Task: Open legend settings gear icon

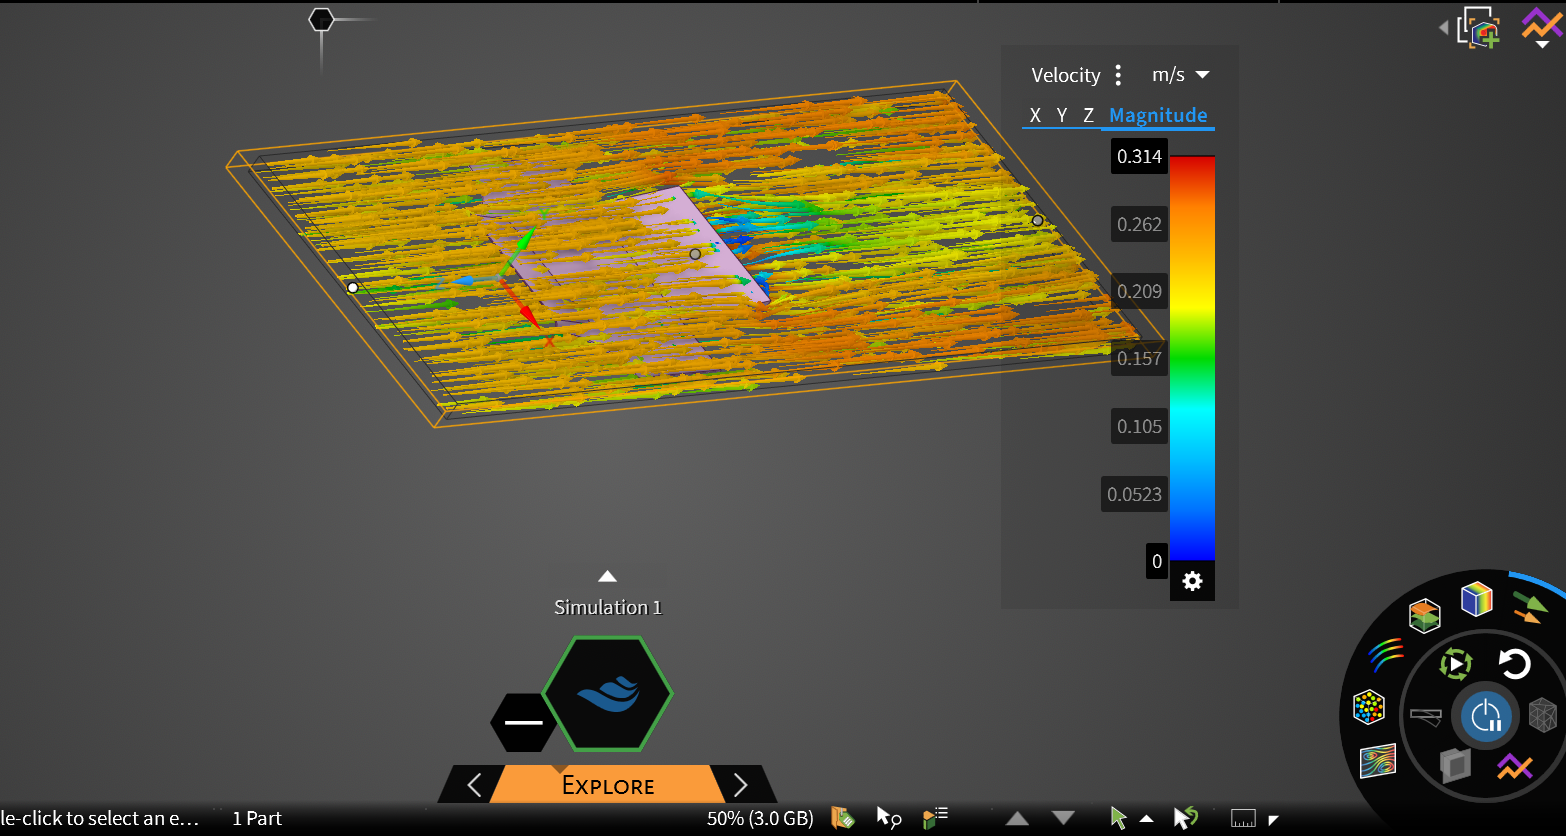Action: (1192, 581)
